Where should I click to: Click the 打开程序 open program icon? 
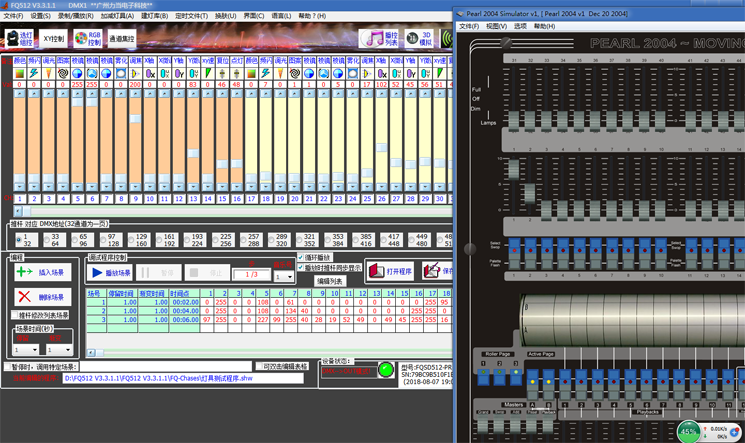pyautogui.click(x=389, y=272)
